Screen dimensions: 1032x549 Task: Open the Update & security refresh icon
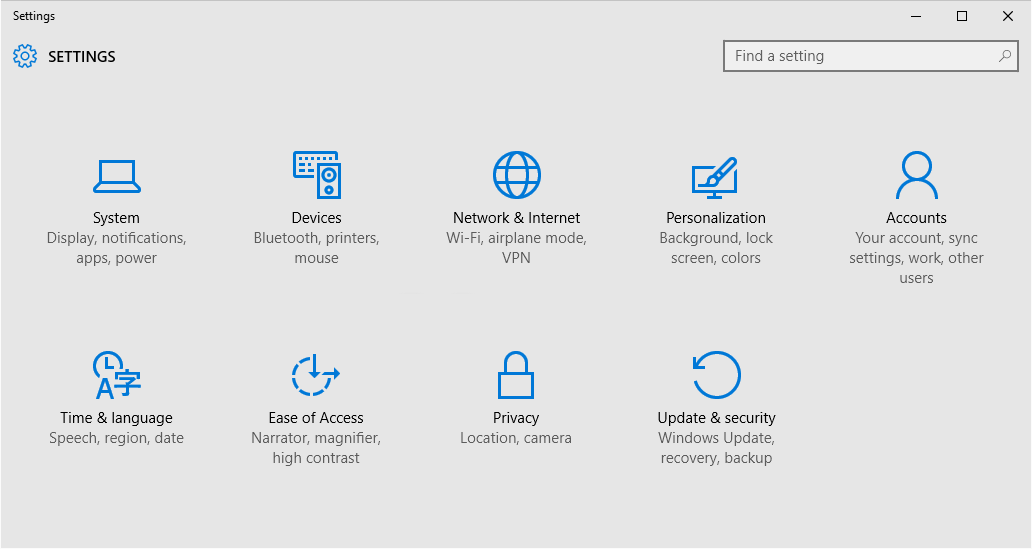point(717,375)
